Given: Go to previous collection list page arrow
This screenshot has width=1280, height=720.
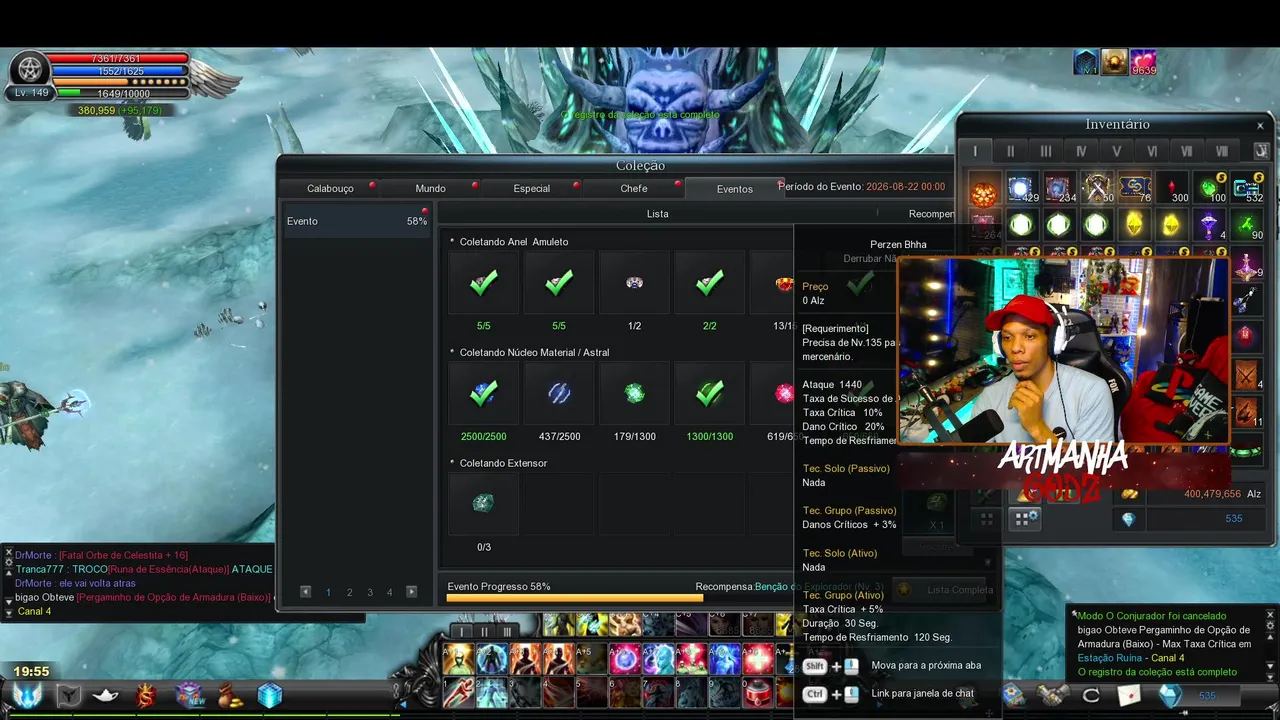Looking at the screenshot, I should point(306,592).
